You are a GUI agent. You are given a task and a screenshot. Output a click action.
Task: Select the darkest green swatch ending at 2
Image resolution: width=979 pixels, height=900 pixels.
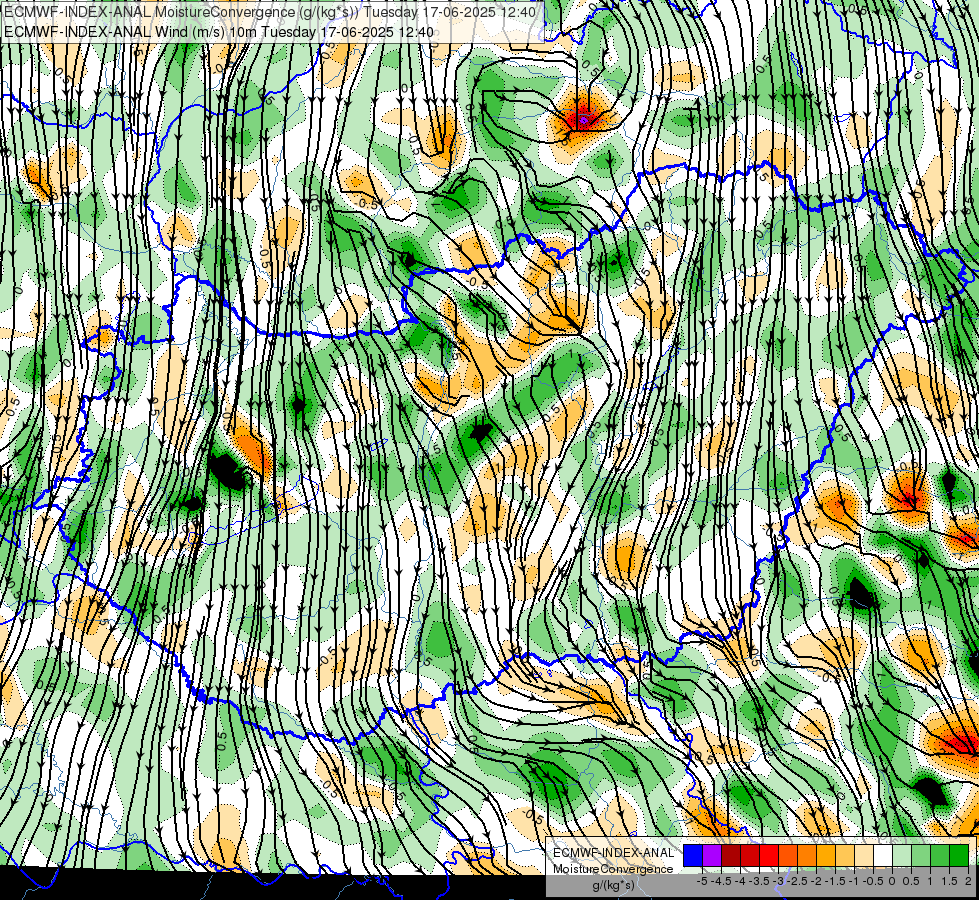coord(959,856)
